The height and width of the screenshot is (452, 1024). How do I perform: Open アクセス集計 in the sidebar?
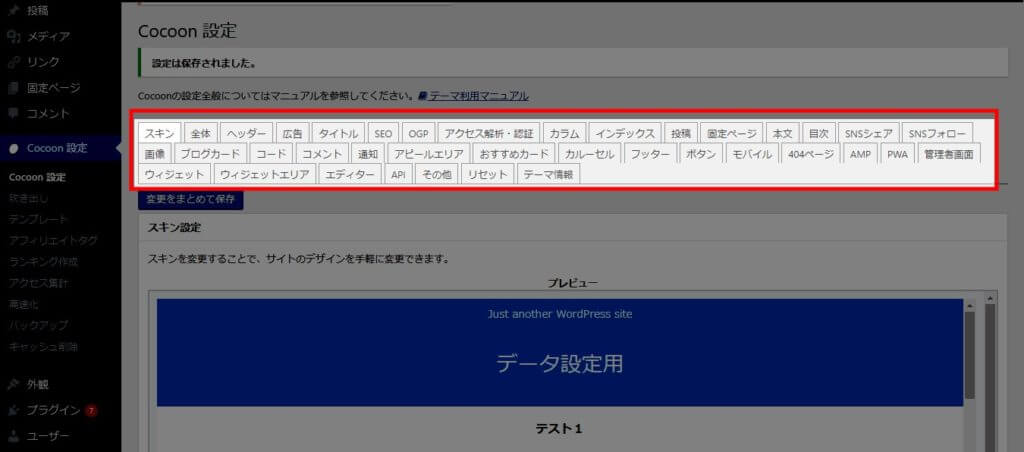pos(39,283)
